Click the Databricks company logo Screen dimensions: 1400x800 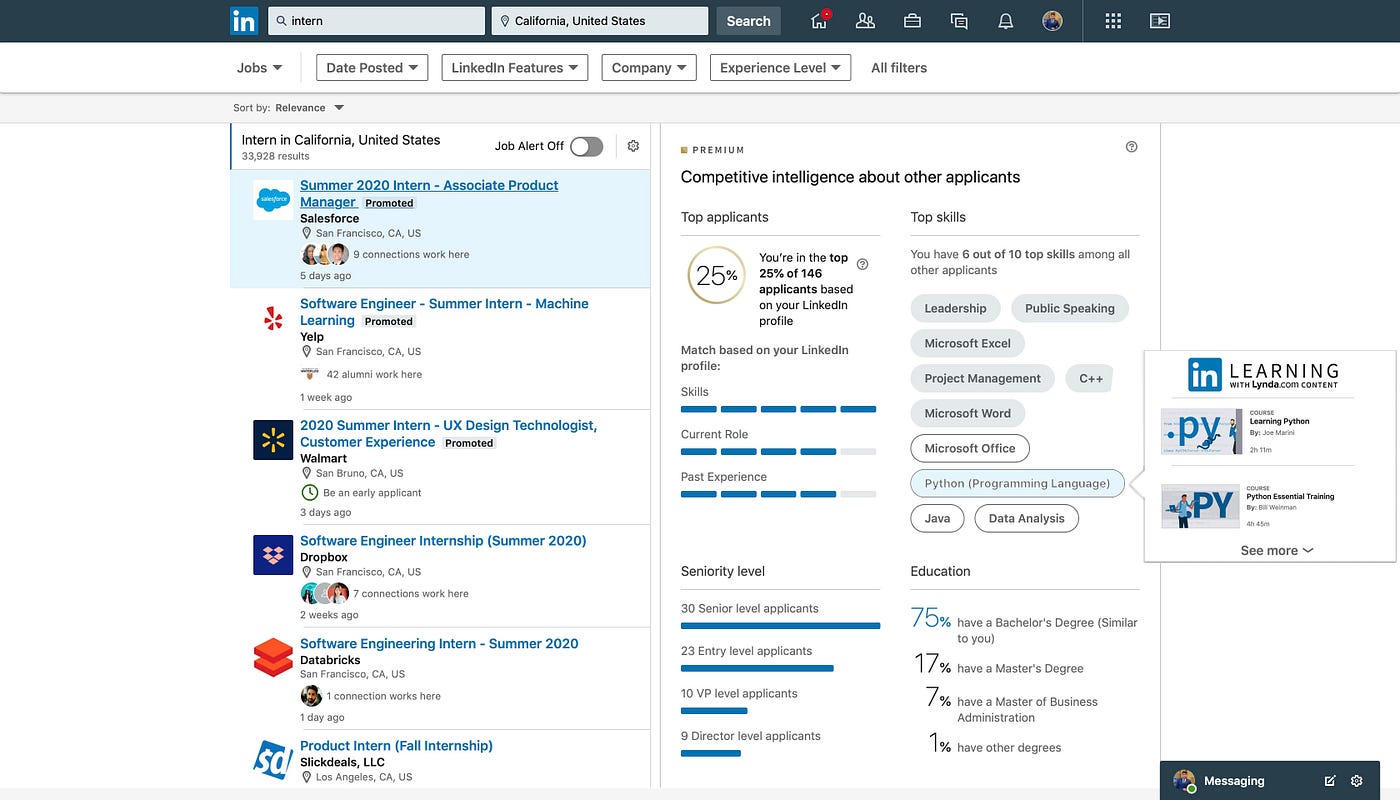(273, 658)
